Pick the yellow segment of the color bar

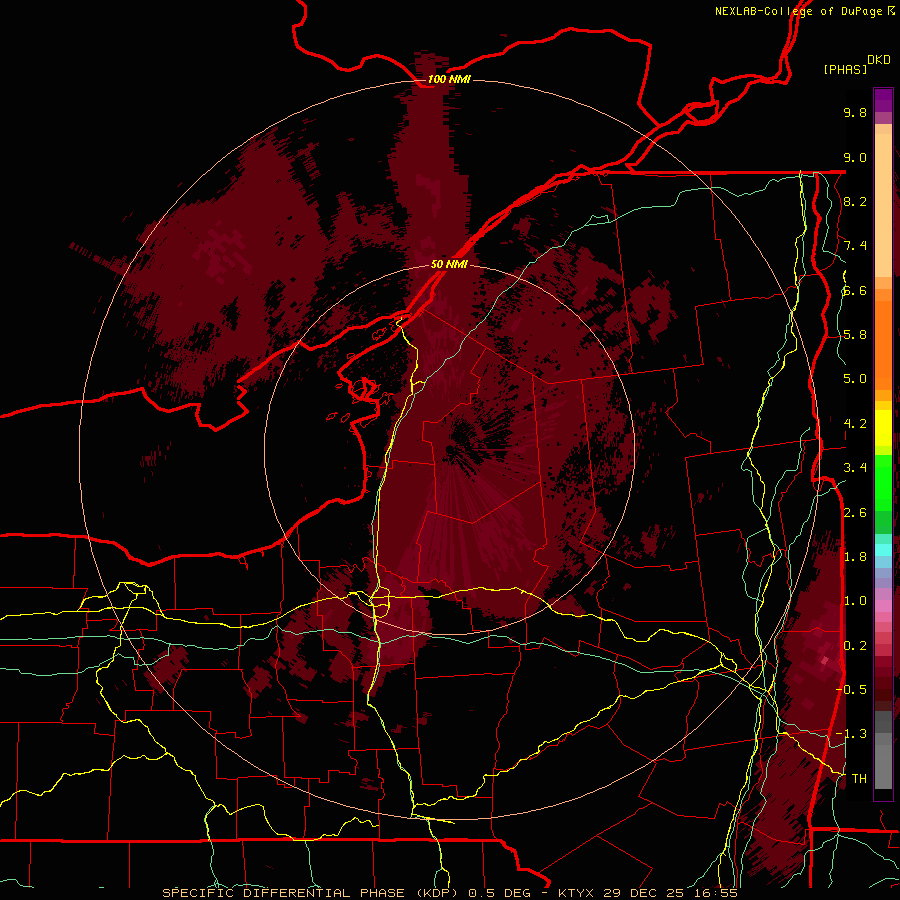(x=883, y=428)
